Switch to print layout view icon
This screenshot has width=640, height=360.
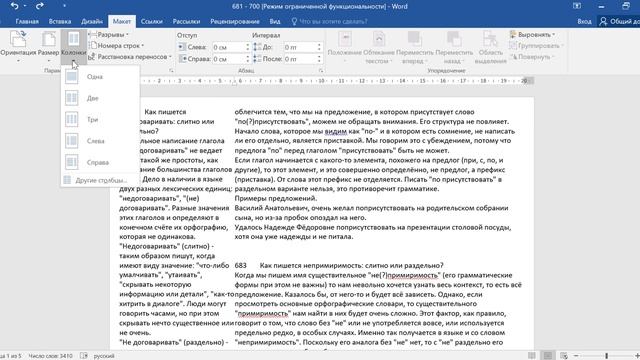click(x=548, y=356)
